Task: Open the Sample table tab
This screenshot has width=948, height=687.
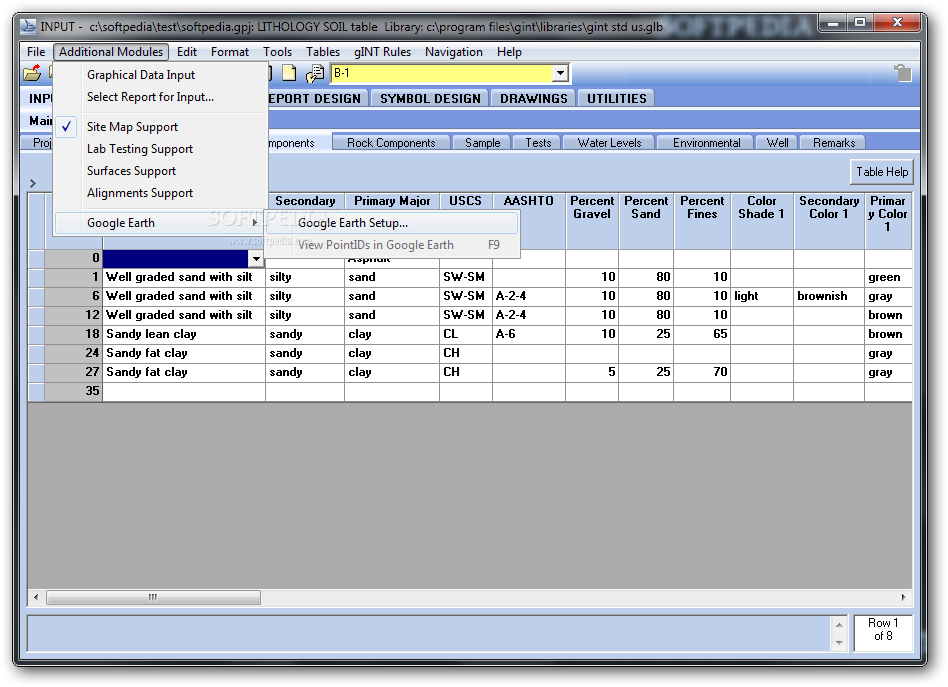Action: point(482,143)
